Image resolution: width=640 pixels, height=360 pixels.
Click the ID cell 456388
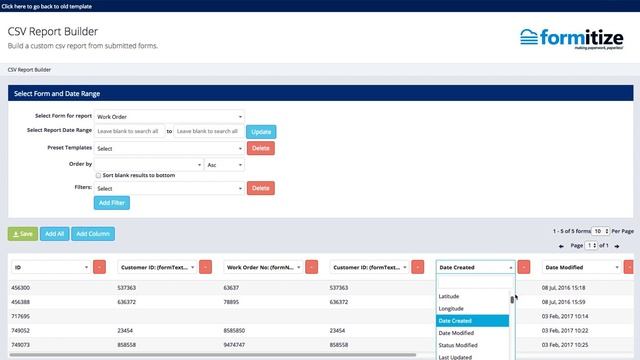click(x=21, y=302)
